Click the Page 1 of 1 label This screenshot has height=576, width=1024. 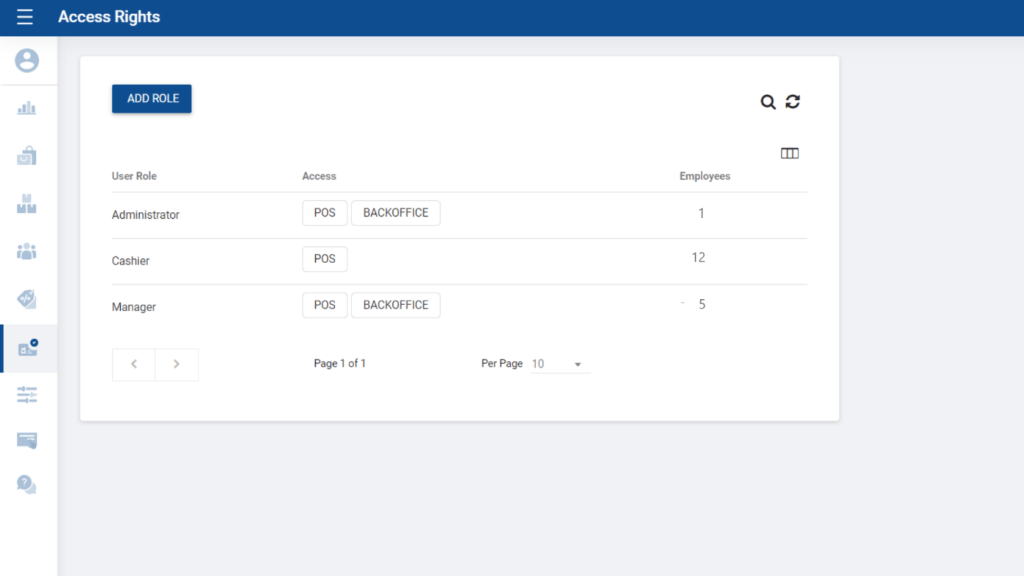[x=340, y=364]
